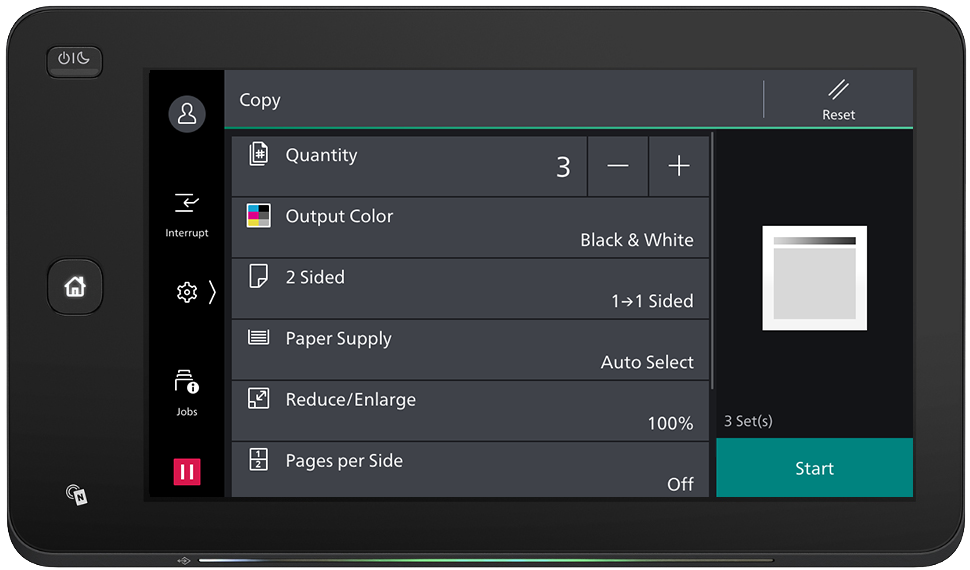970x570 pixels.
Task: Tap the quantity value 3
Action: tap(563, 167)
